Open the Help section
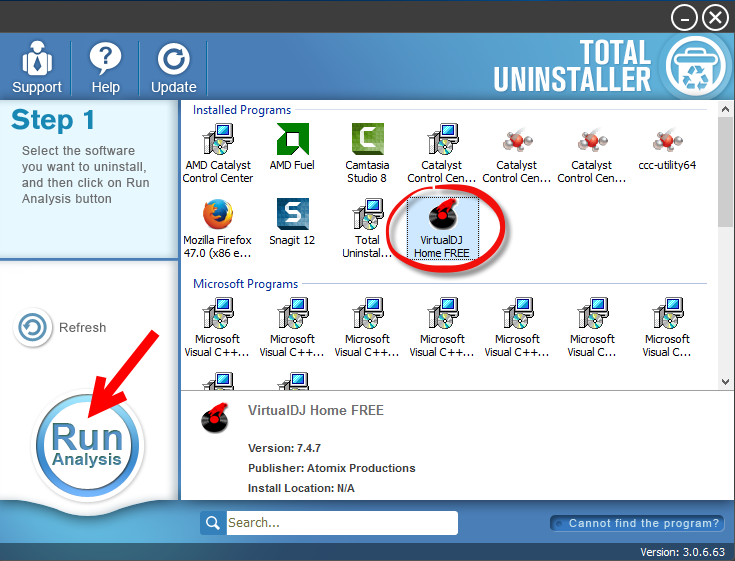The height and width of the screenshot is (561, 735). pos(105,68)
